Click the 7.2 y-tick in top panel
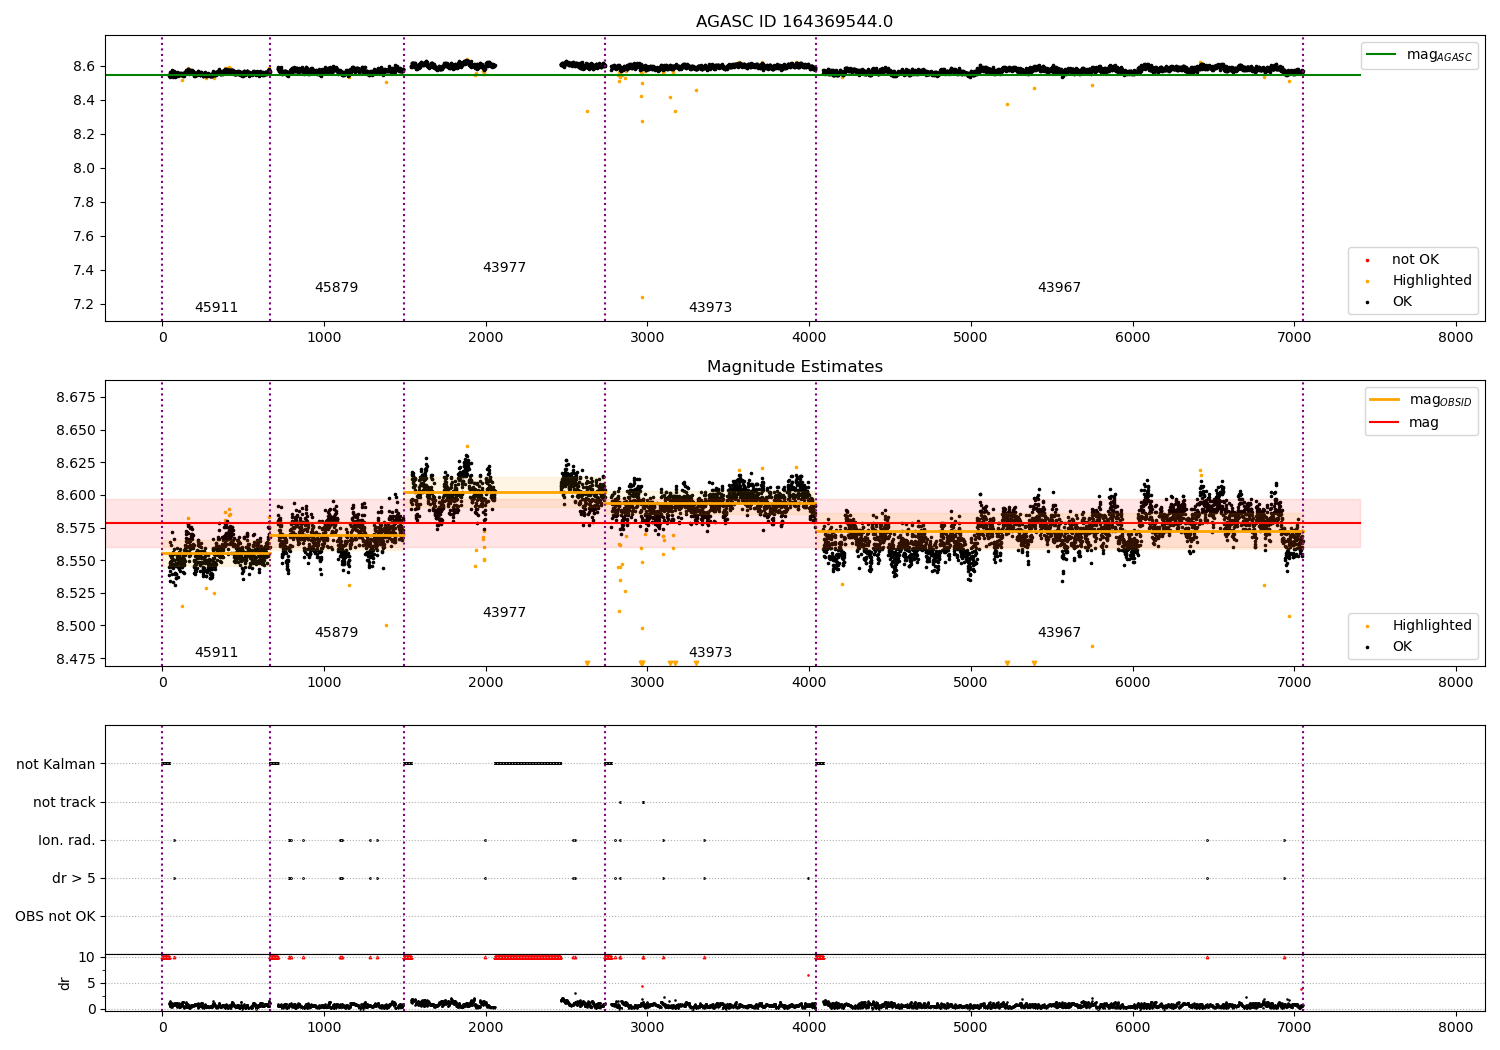This screenshot has width=1500, height=1050. 83,305
